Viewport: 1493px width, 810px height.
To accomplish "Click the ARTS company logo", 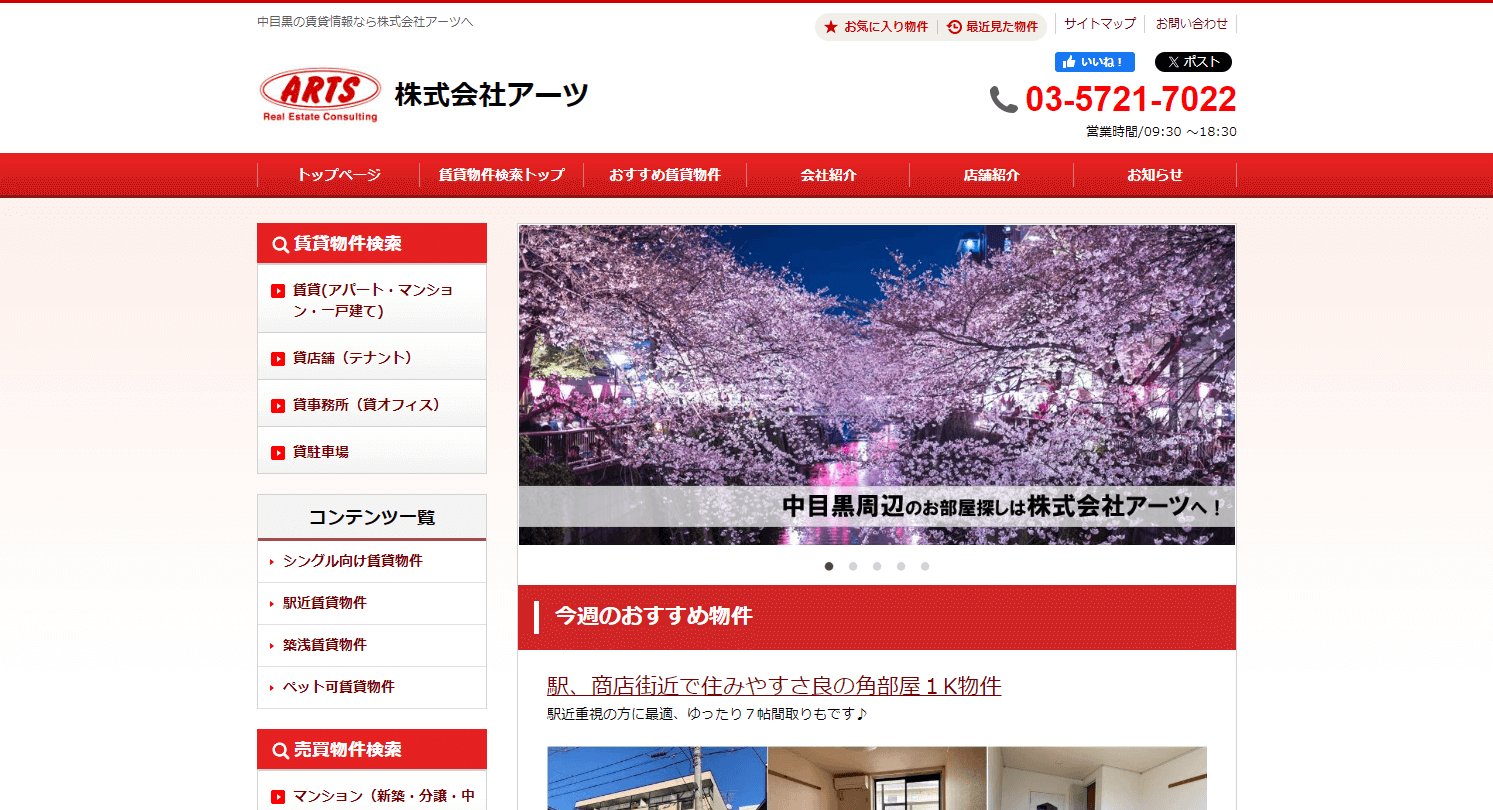I will click(x=319, y=92).
